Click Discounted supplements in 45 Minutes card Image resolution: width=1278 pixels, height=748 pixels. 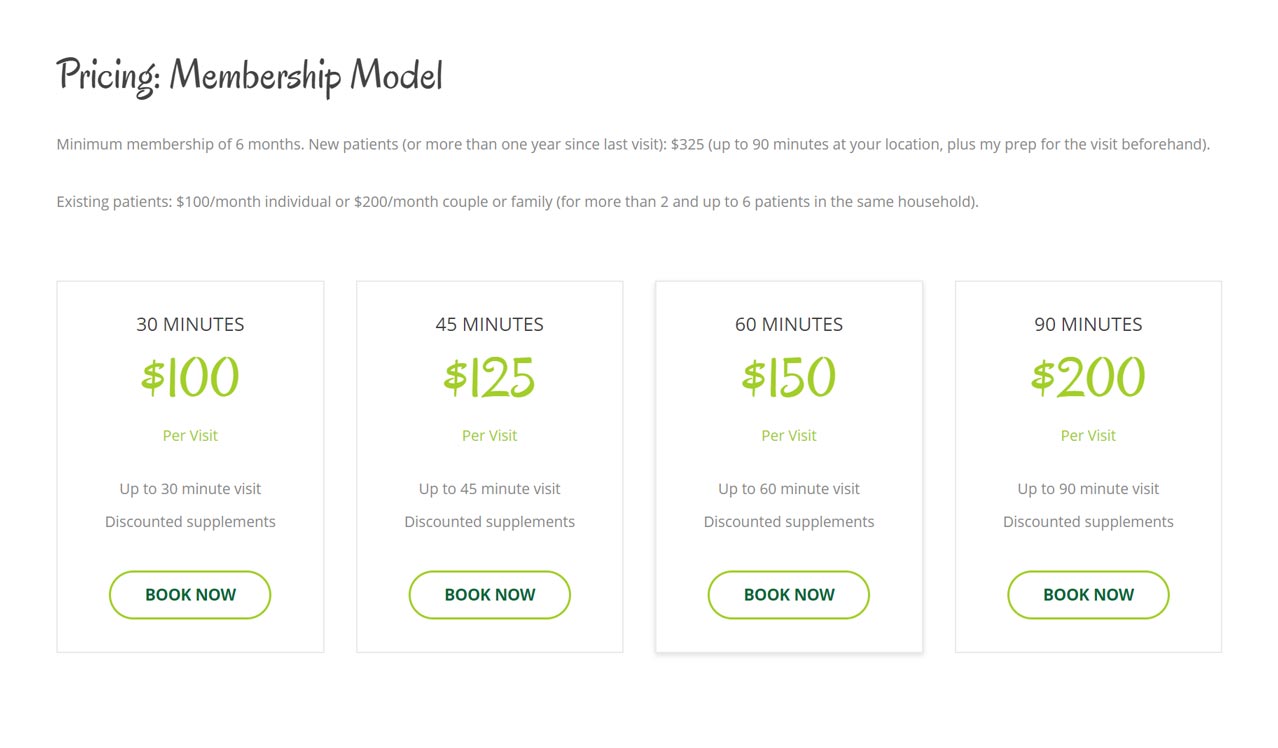(489, 522)
